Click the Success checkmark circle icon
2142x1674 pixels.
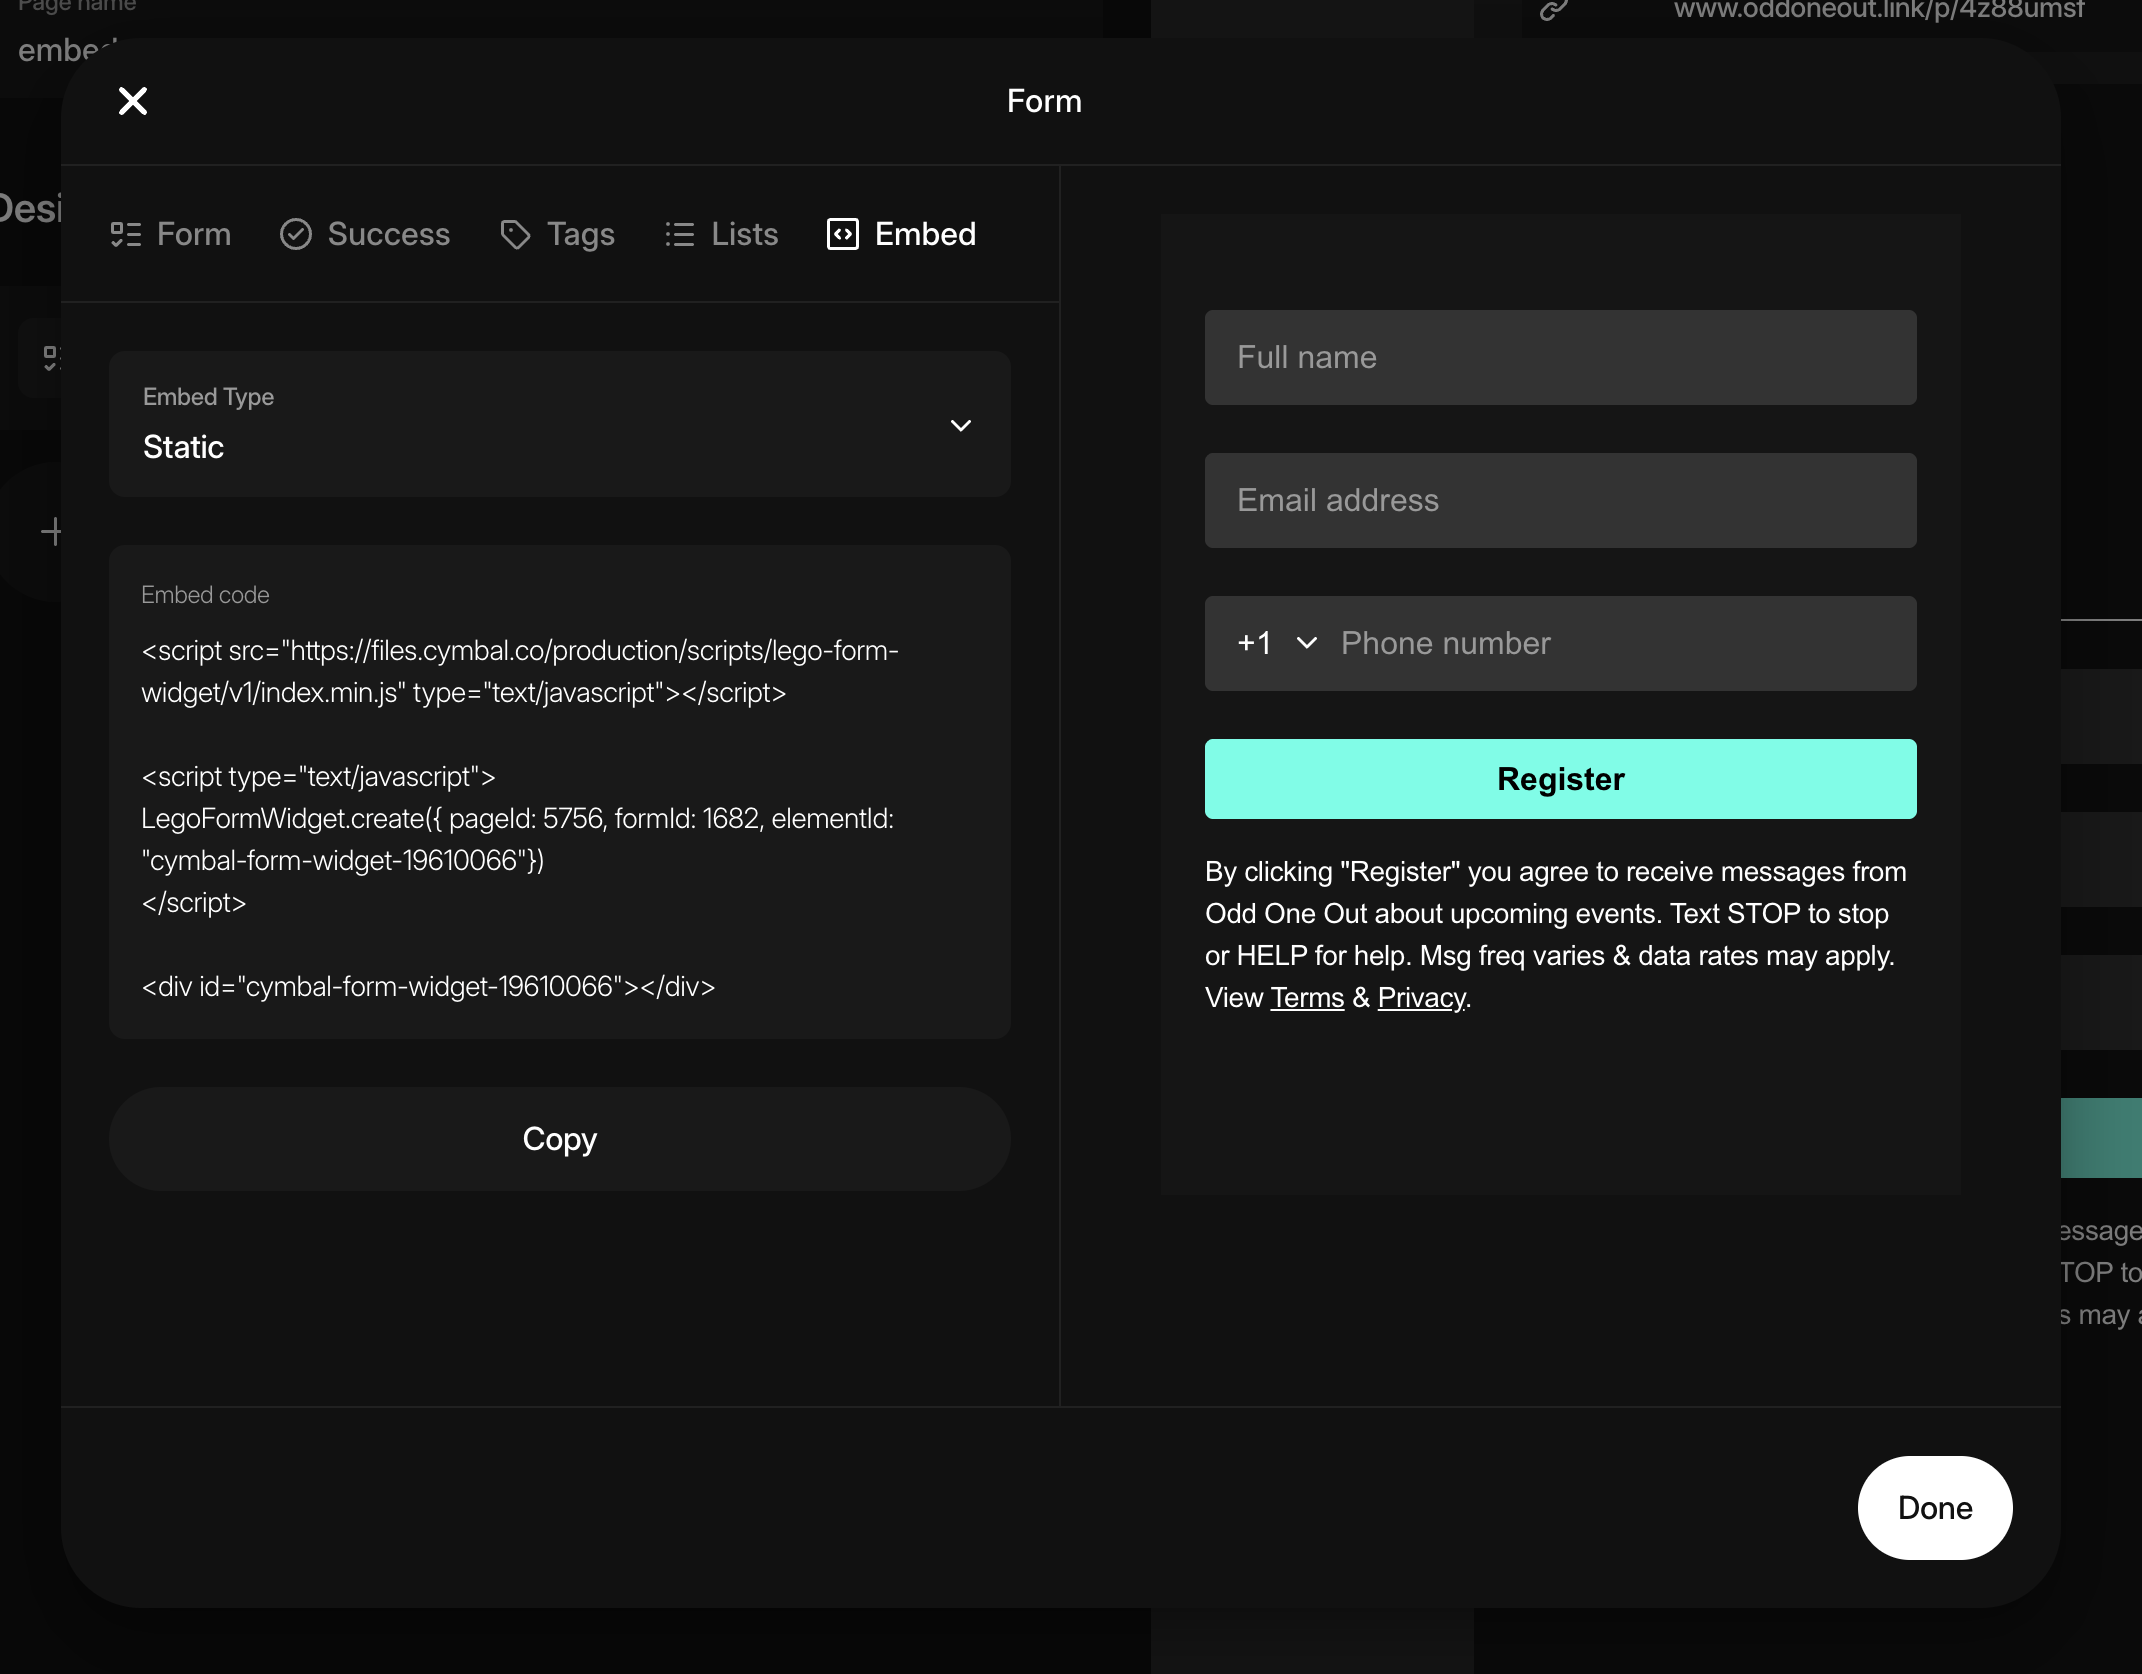coord(295,234)
